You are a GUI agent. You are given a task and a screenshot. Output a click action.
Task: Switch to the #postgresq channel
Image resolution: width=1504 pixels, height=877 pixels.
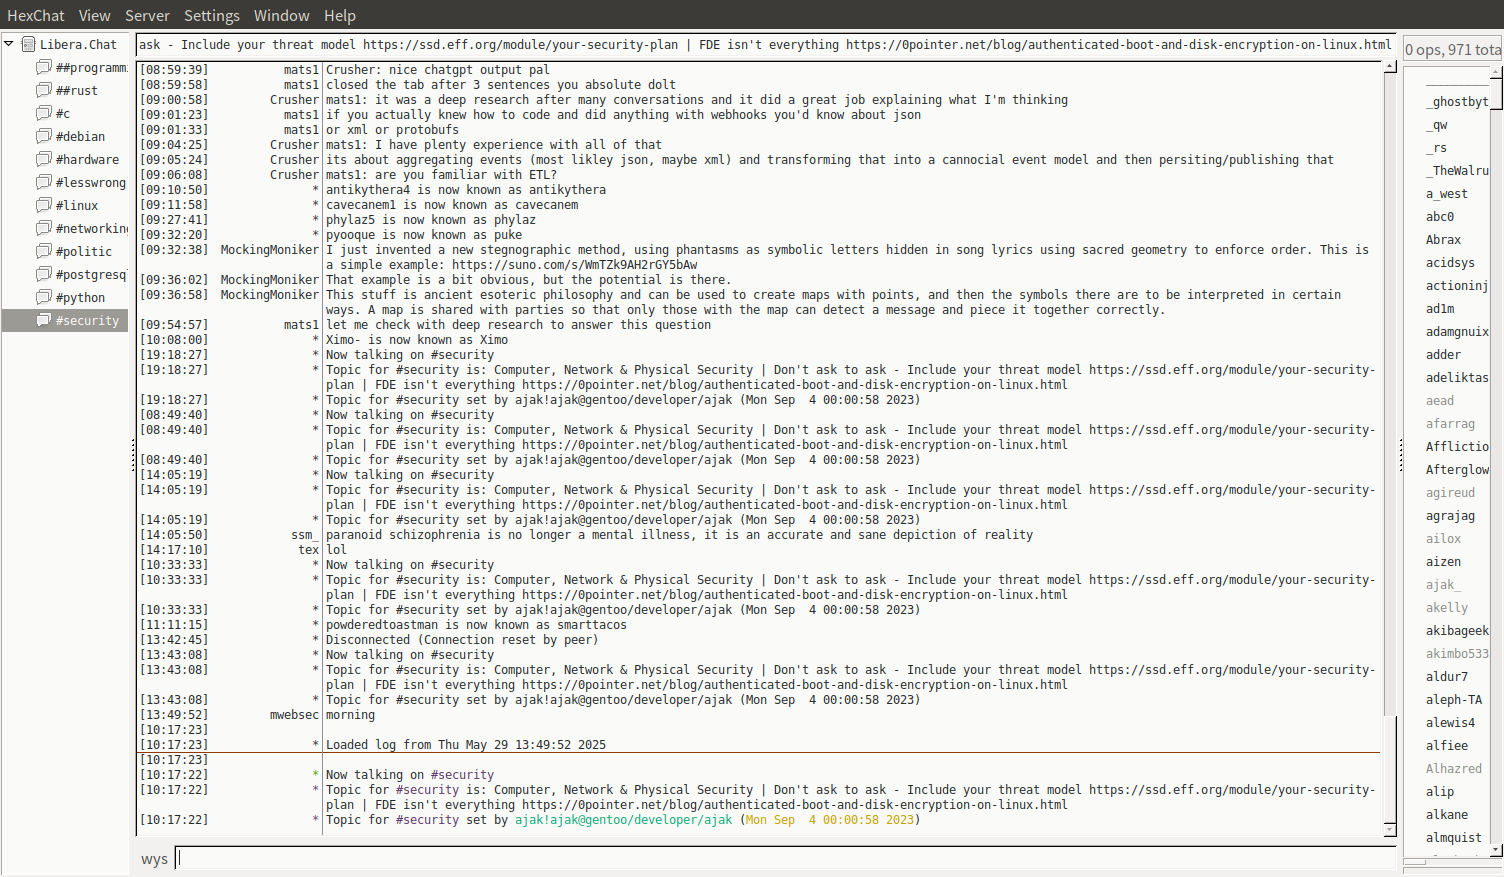point(91,275)
